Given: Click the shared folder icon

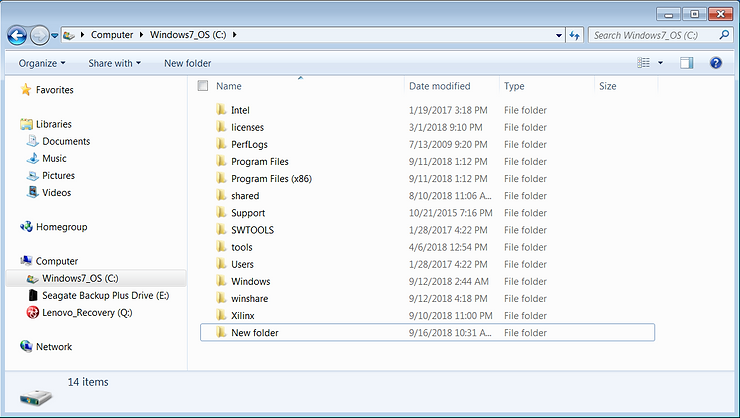Looking at the screenshot, I should click(x=221, y=195).
